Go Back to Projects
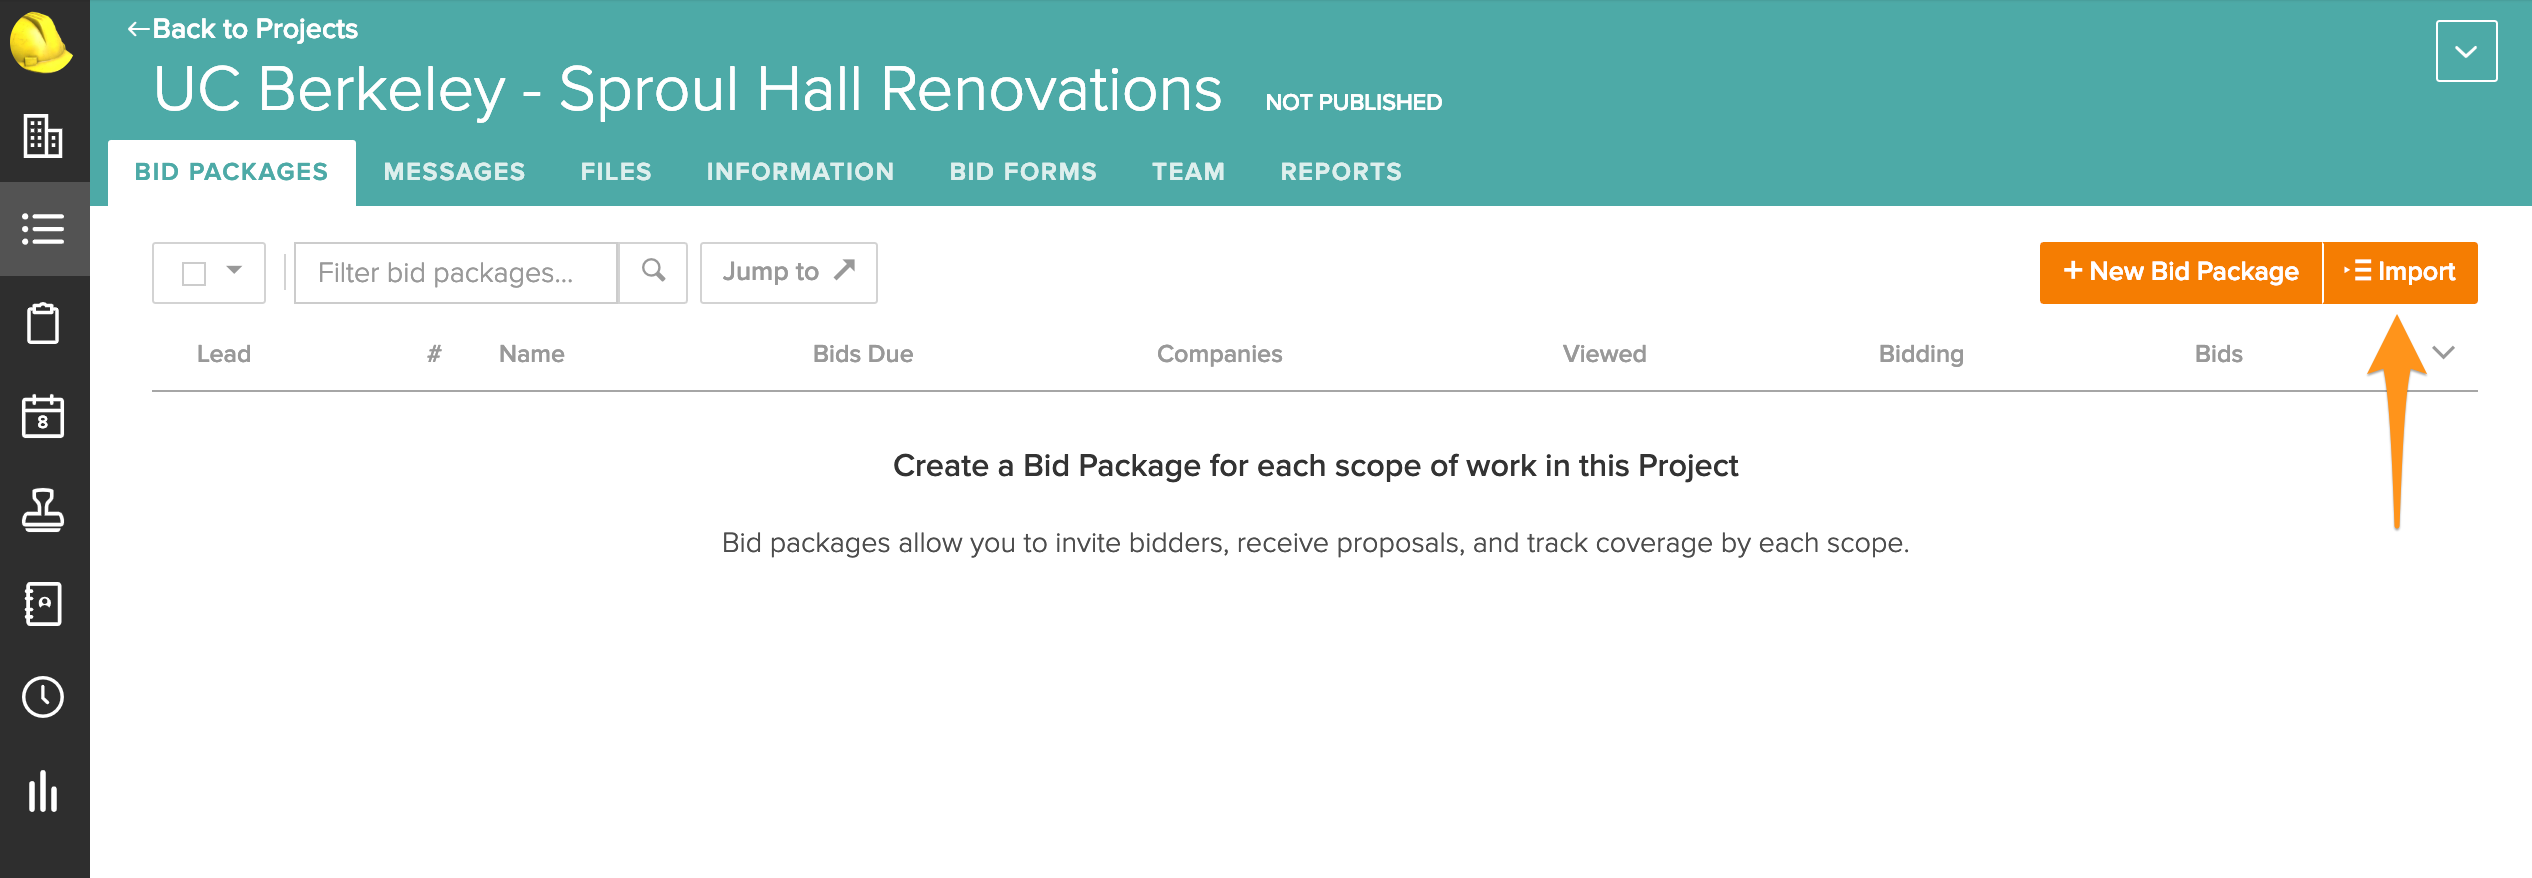The height and width of the screenshot is (878, 2532). pos(243,29)
